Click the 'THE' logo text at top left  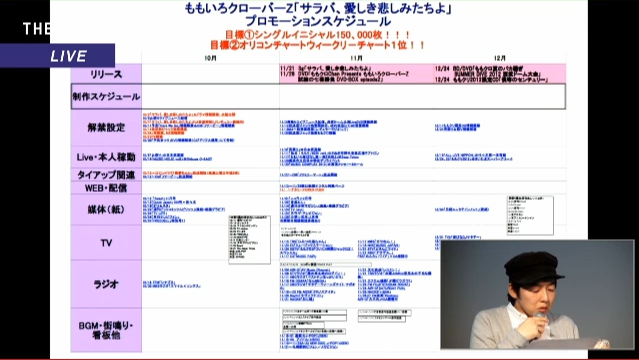(x=37, y=29)
